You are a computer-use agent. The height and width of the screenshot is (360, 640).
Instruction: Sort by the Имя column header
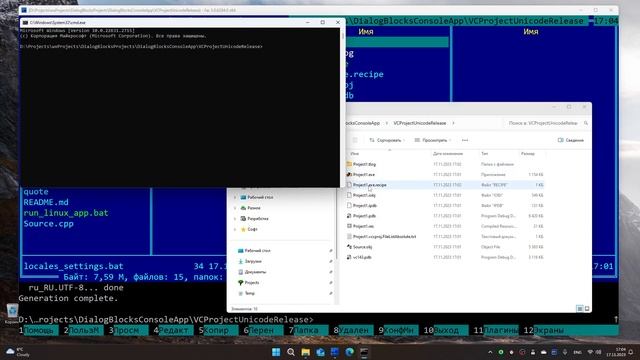coord(354,153)
